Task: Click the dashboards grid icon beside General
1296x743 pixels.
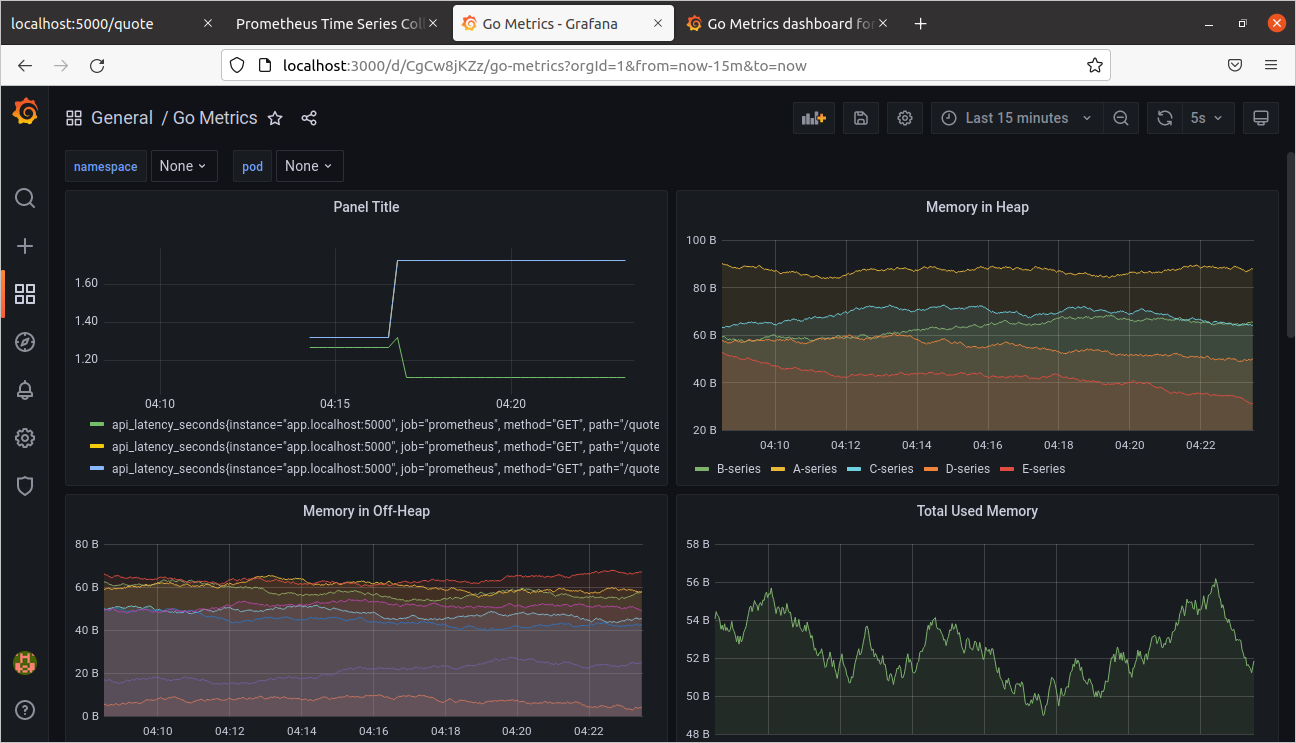Action: [x=74, y=118]
